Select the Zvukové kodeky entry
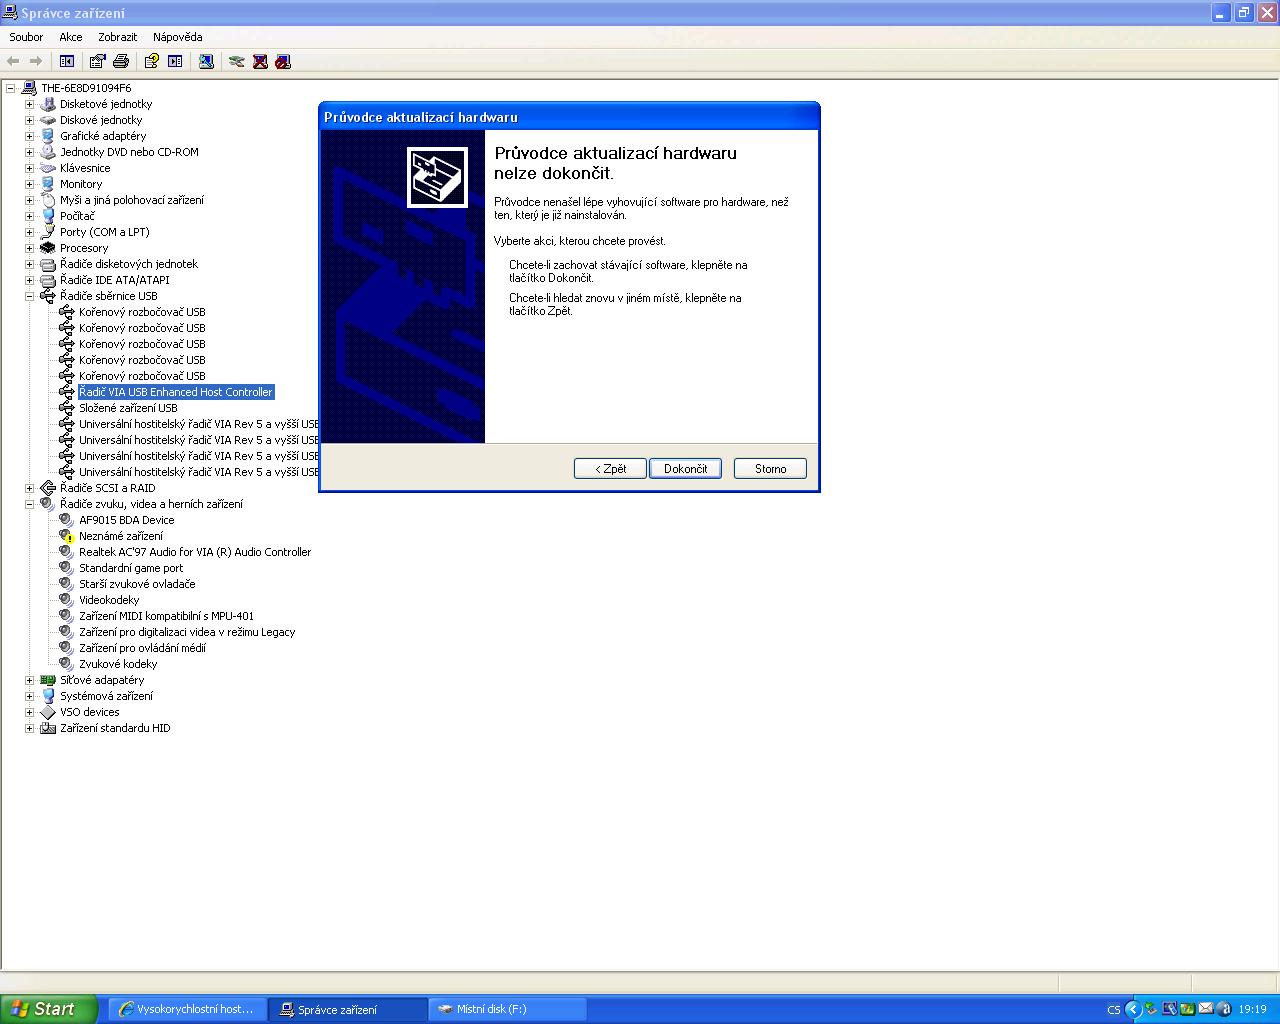 pyautogui.click(x=118, y=664)
